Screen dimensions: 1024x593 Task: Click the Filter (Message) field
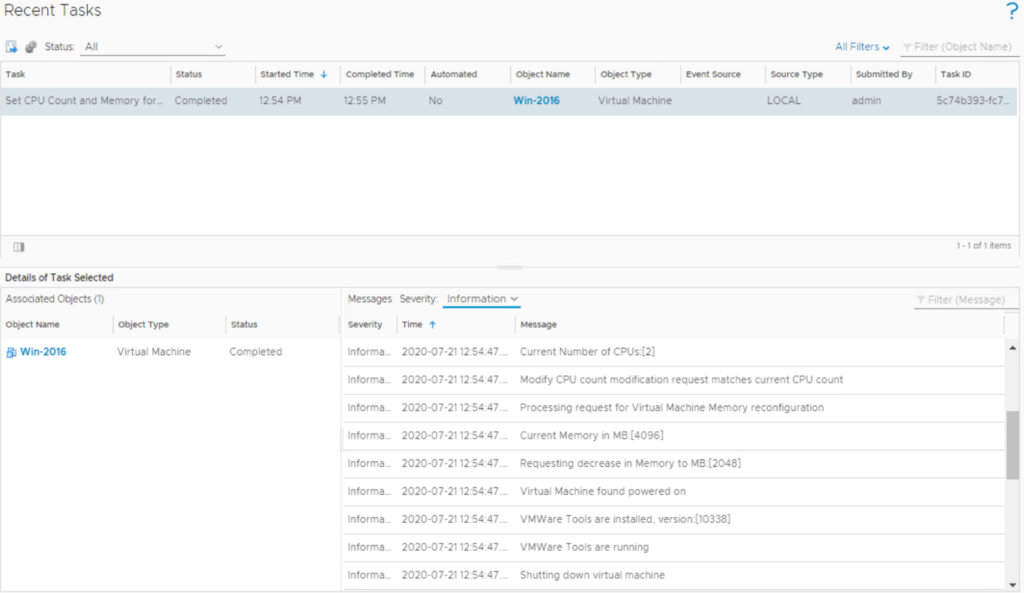click(x=964, y=300)
